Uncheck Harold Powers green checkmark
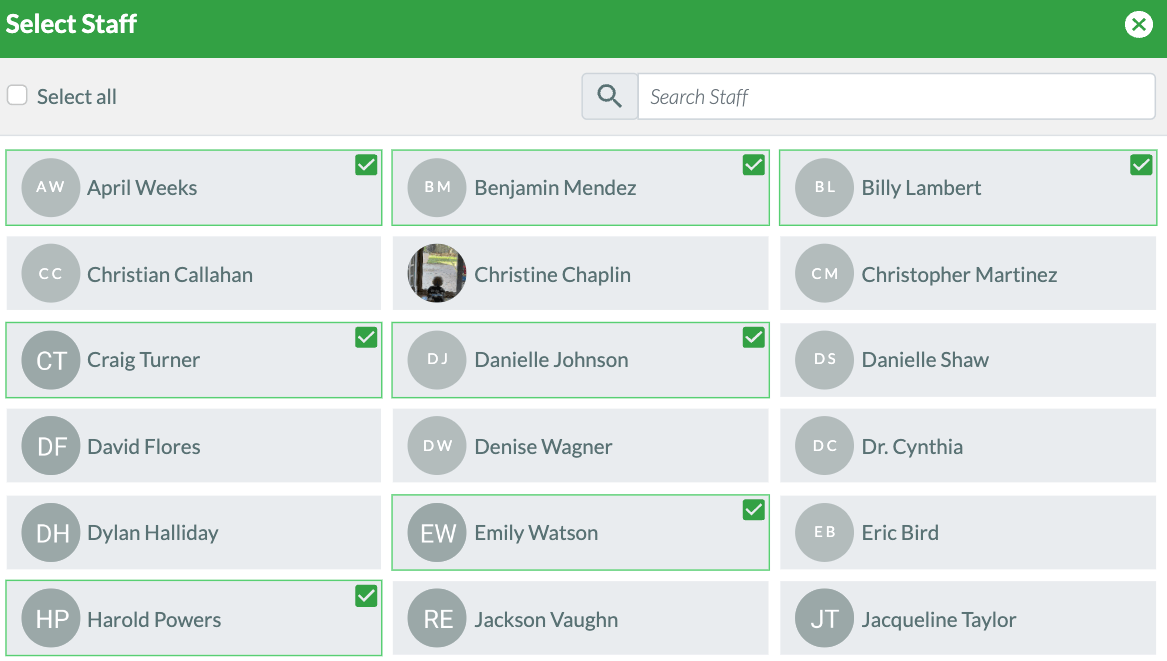This screenshot has width=1167, height=661. click(x=365, y=595)
